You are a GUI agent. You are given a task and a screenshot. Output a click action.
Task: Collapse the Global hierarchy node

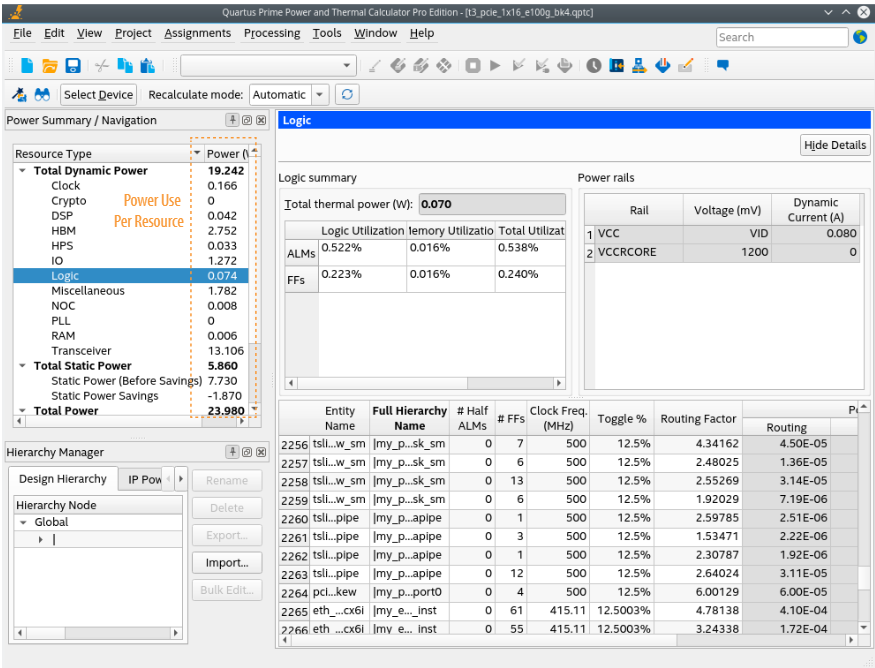(23, 522)
